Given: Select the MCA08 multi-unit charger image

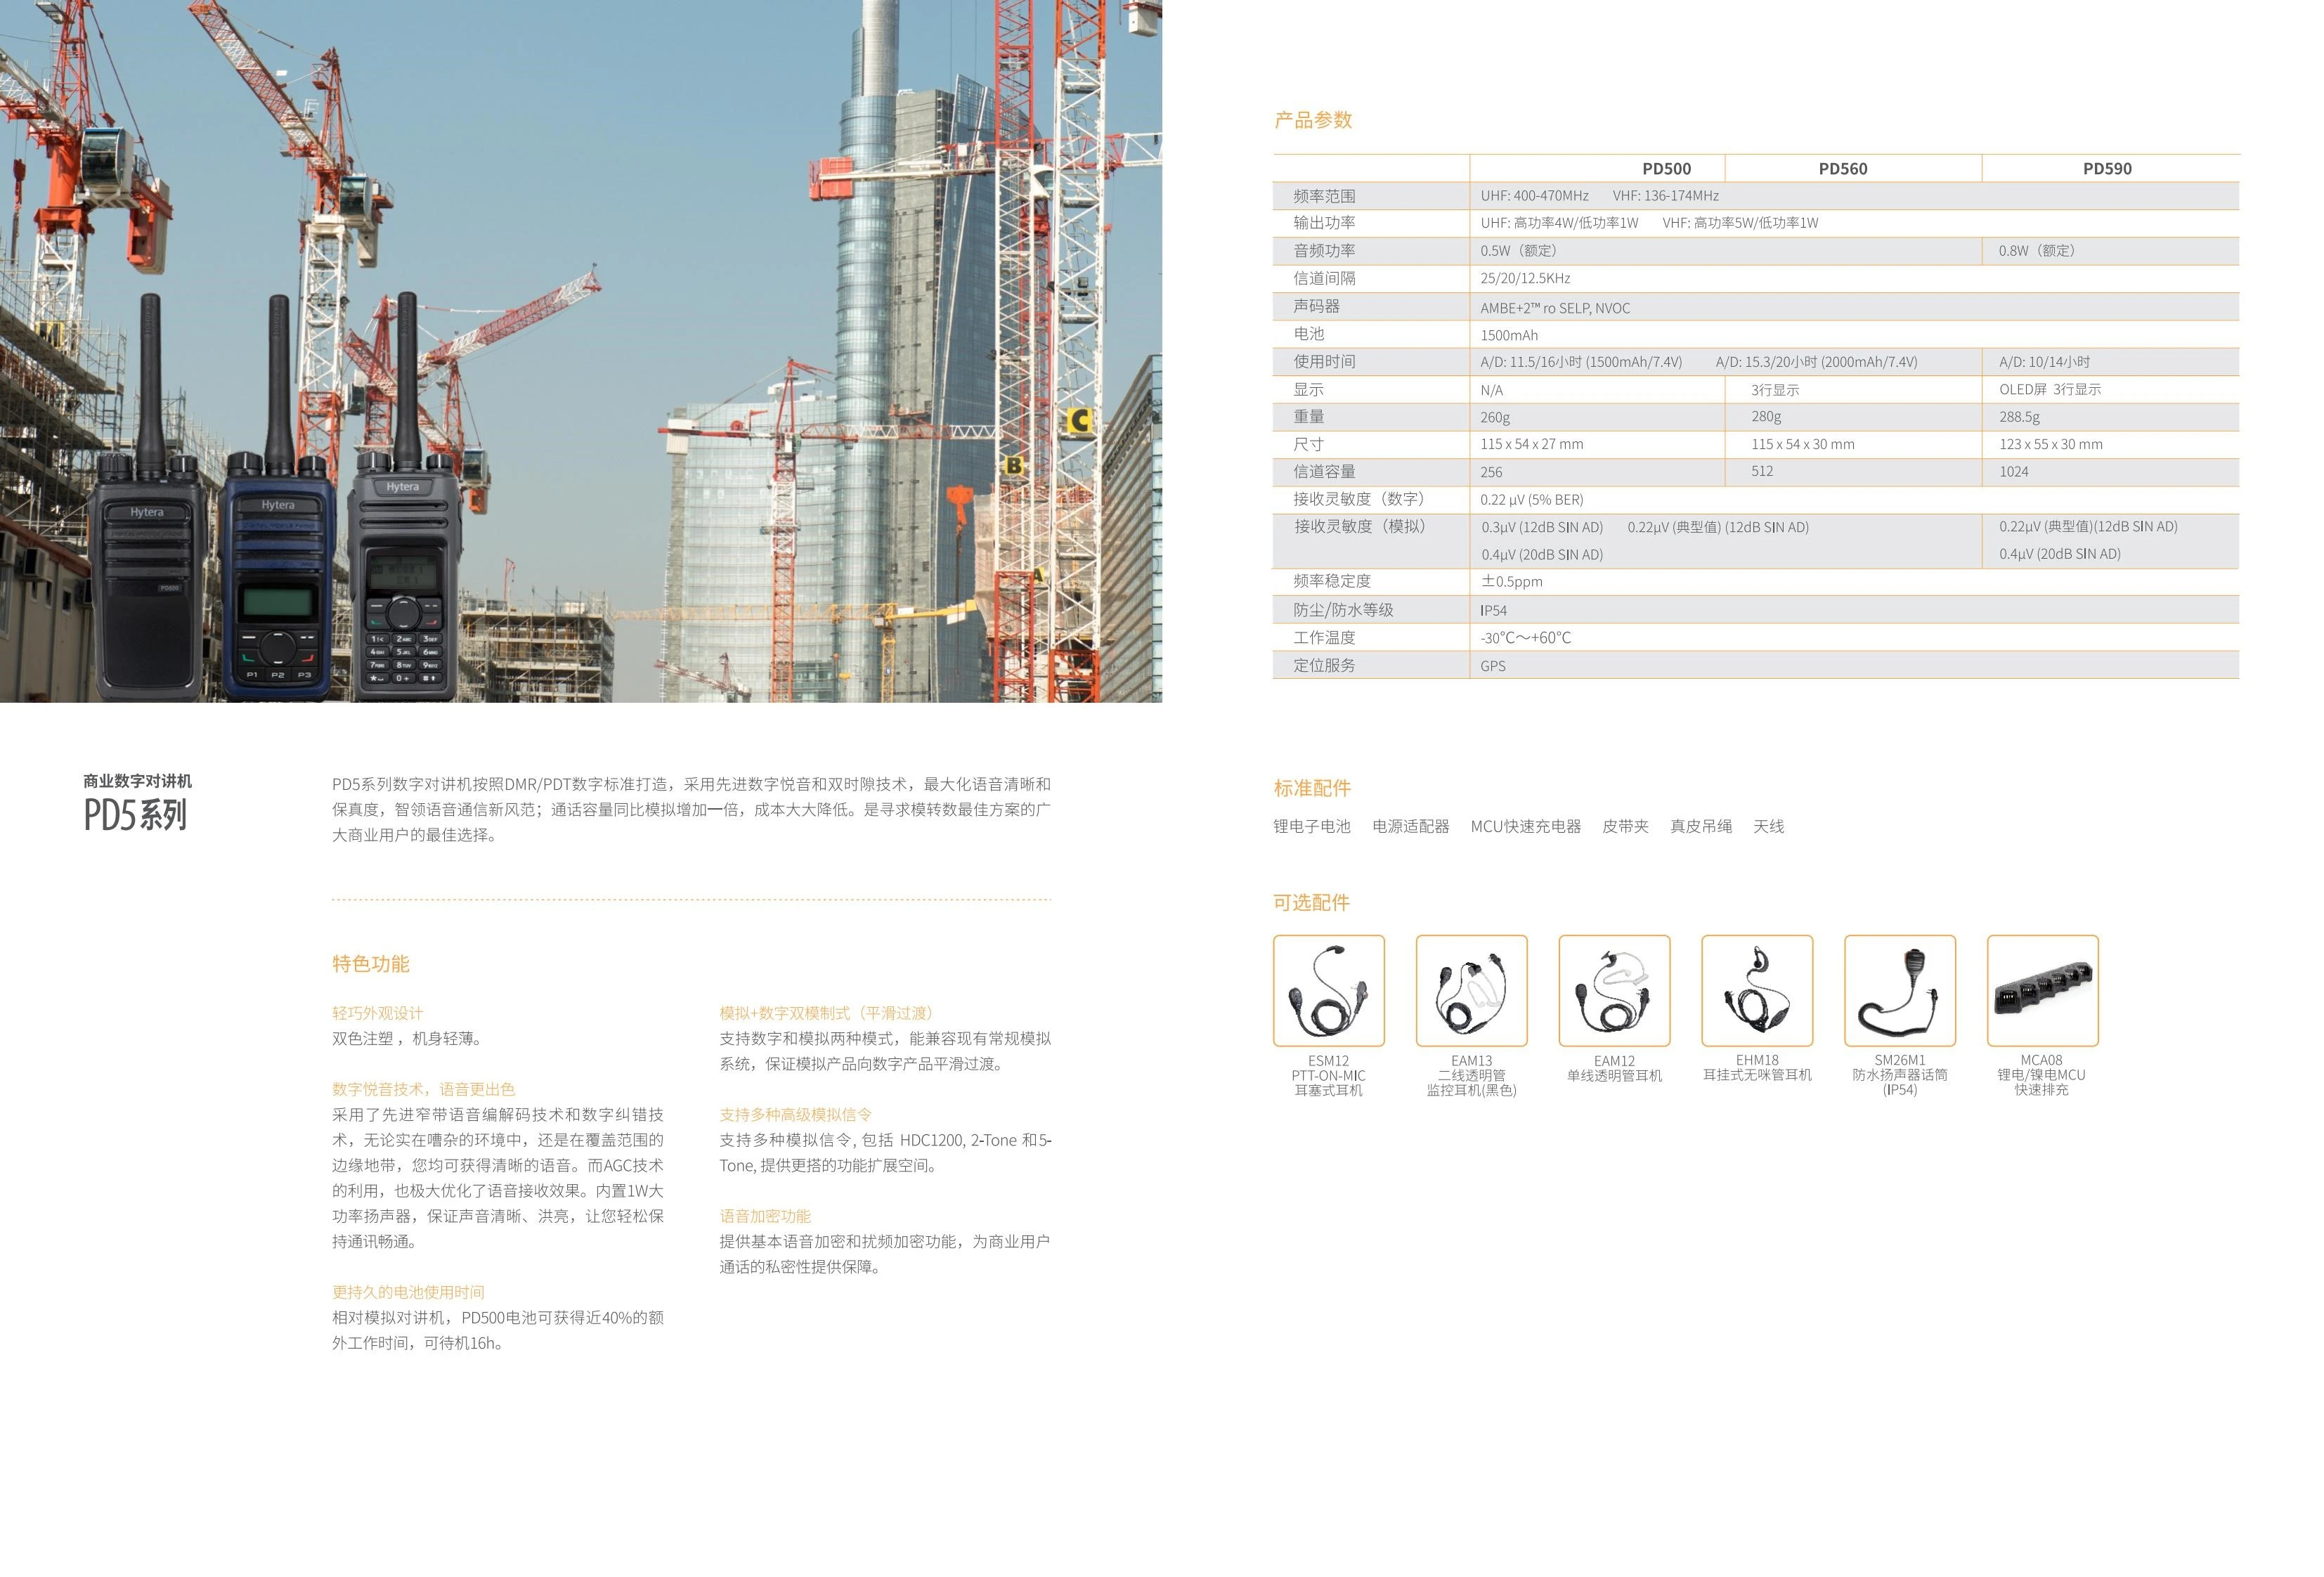Looking at the screenshot, I should (x=2042, y=990).
